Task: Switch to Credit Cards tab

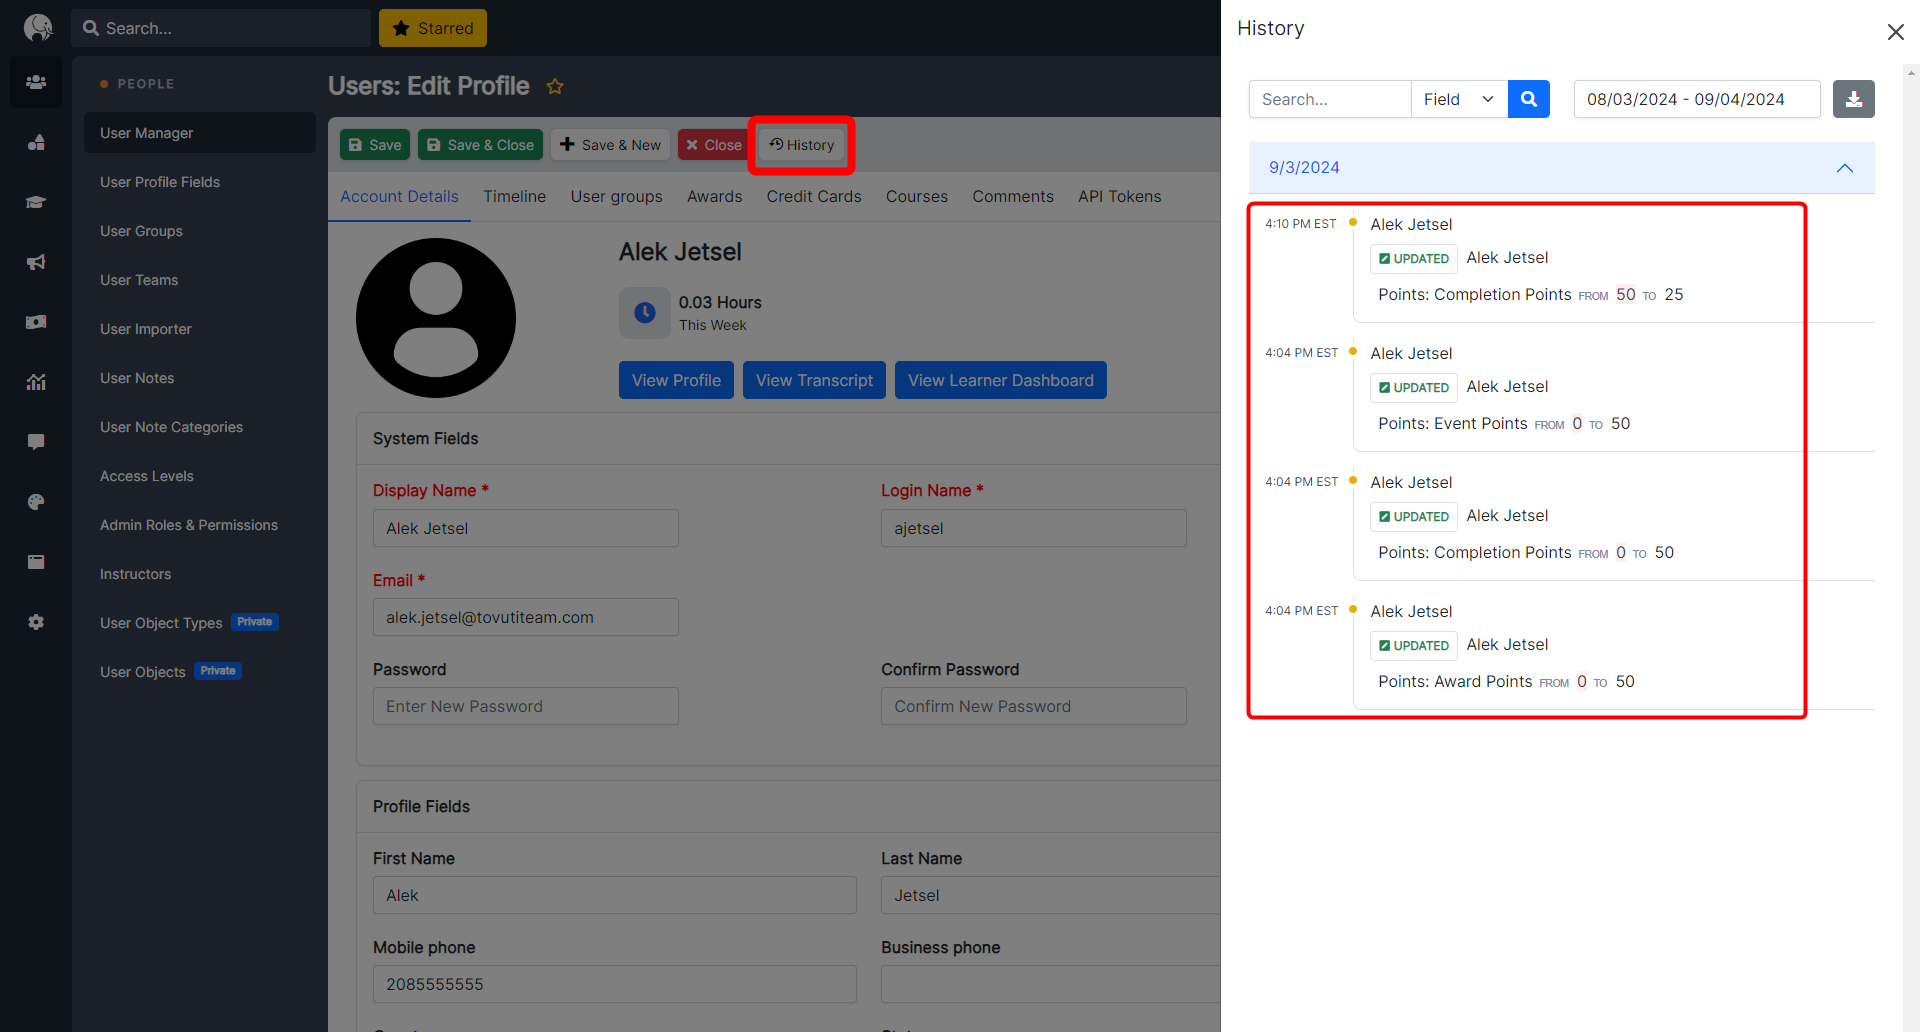Action: click(x=814, y=197)
